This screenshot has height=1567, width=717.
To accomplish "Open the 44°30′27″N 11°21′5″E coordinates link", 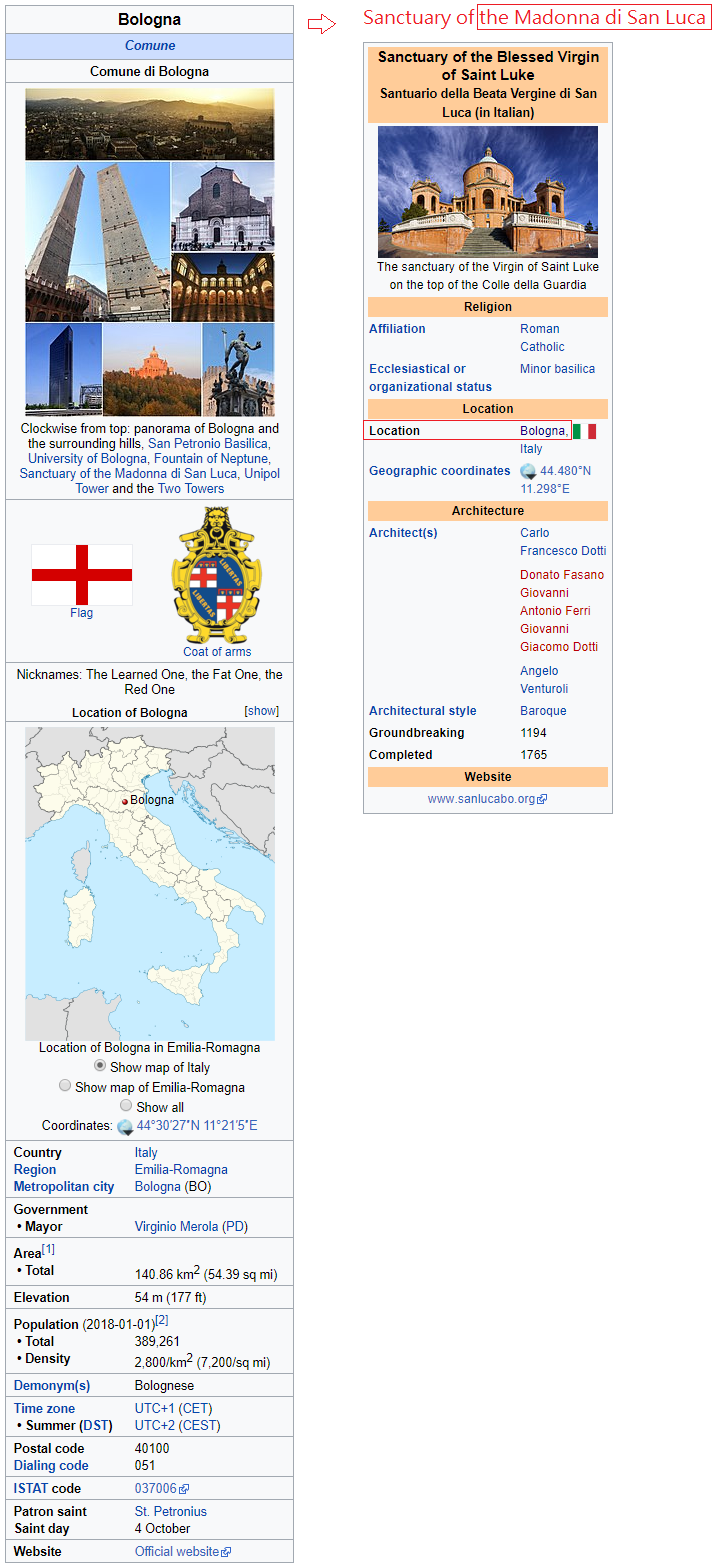I will click(197, 1126).
